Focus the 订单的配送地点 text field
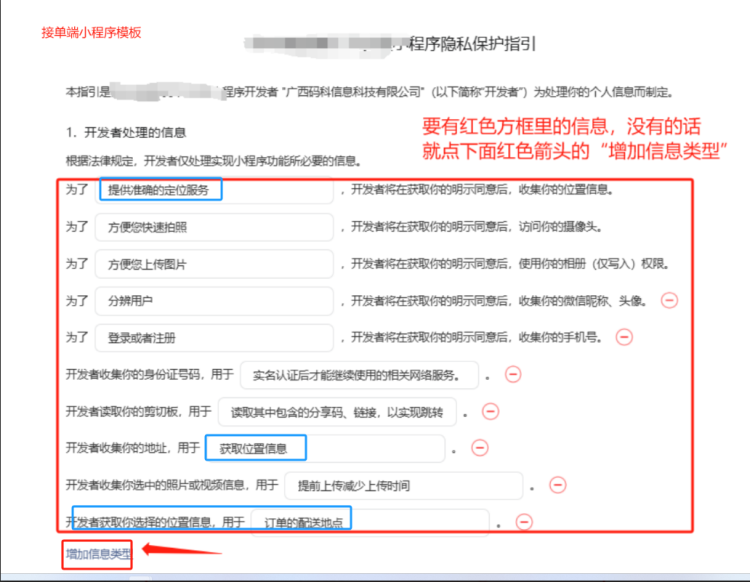The width and height of the screenshot is (750, 582). 368,522
